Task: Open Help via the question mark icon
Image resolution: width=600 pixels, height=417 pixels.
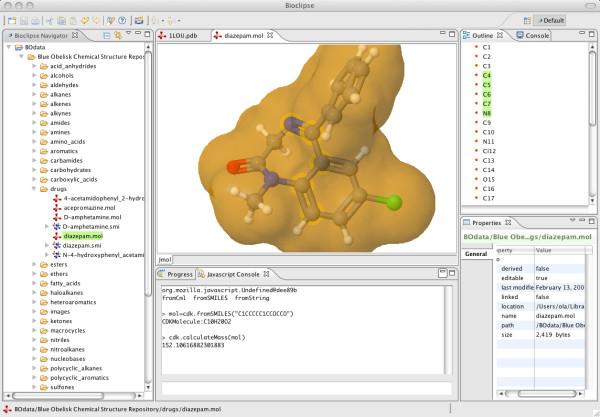Action: tap(122, 20)
